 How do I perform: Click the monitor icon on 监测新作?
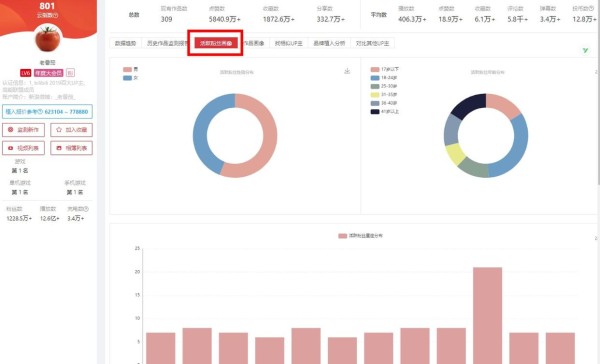click(11, 130)
